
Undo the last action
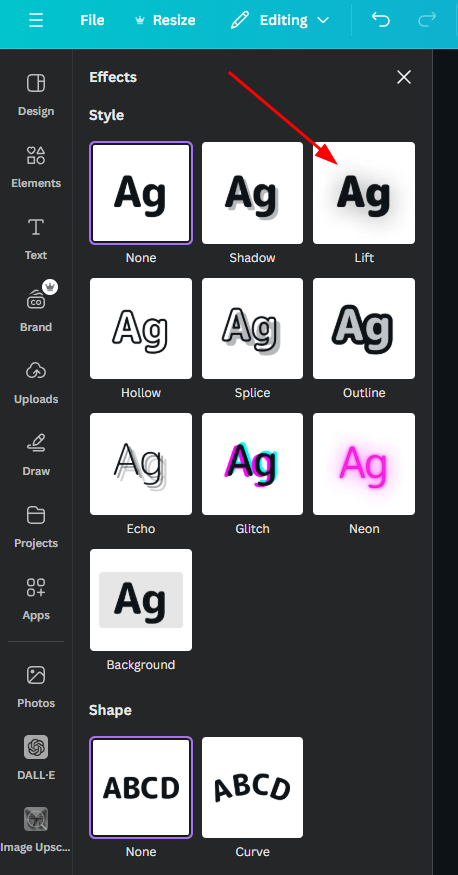click(381, 20)
